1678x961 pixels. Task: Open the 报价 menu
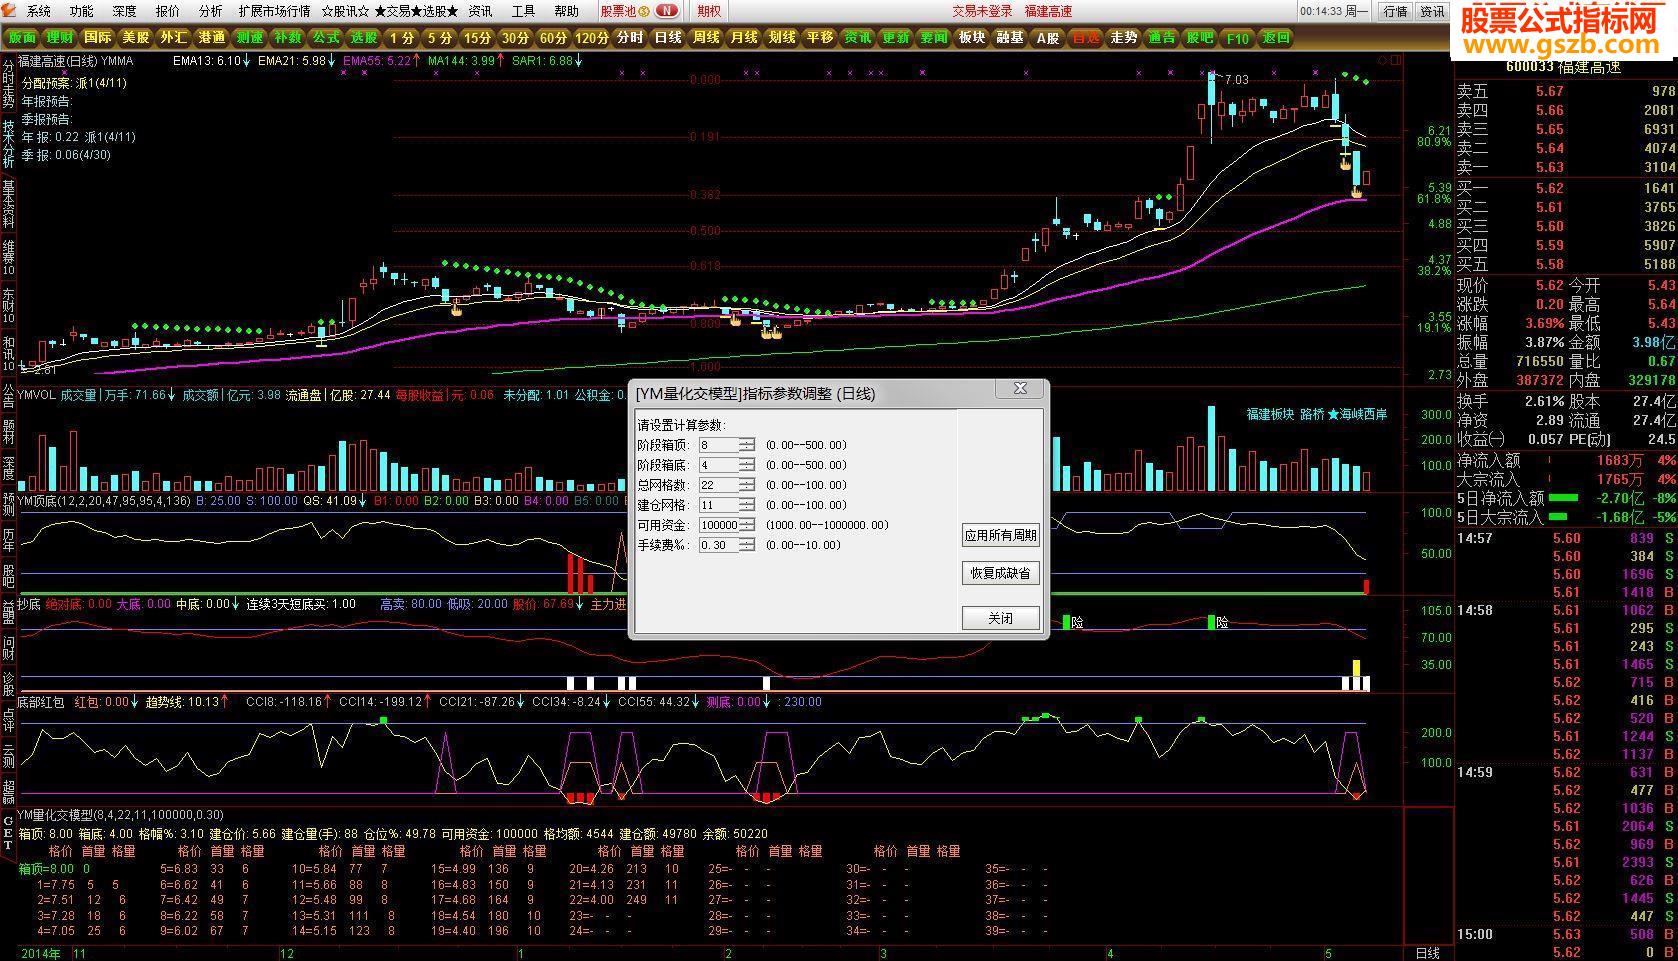pyautogui.click(x=168, y=11)
